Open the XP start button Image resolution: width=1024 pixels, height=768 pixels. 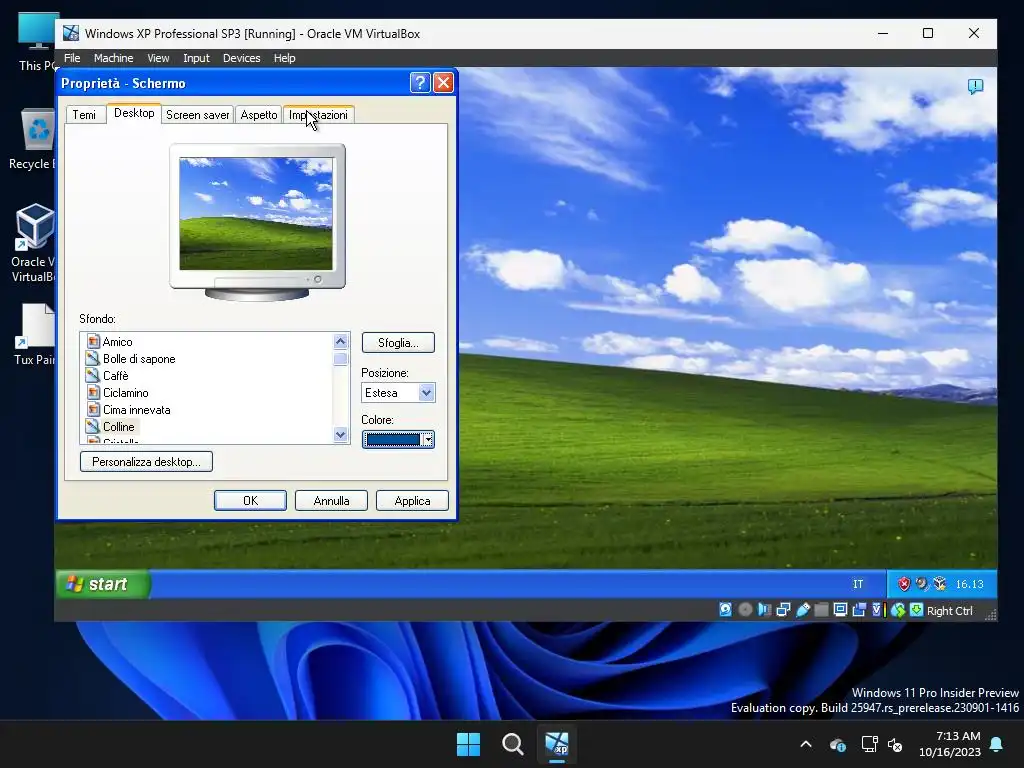[103, 584]
